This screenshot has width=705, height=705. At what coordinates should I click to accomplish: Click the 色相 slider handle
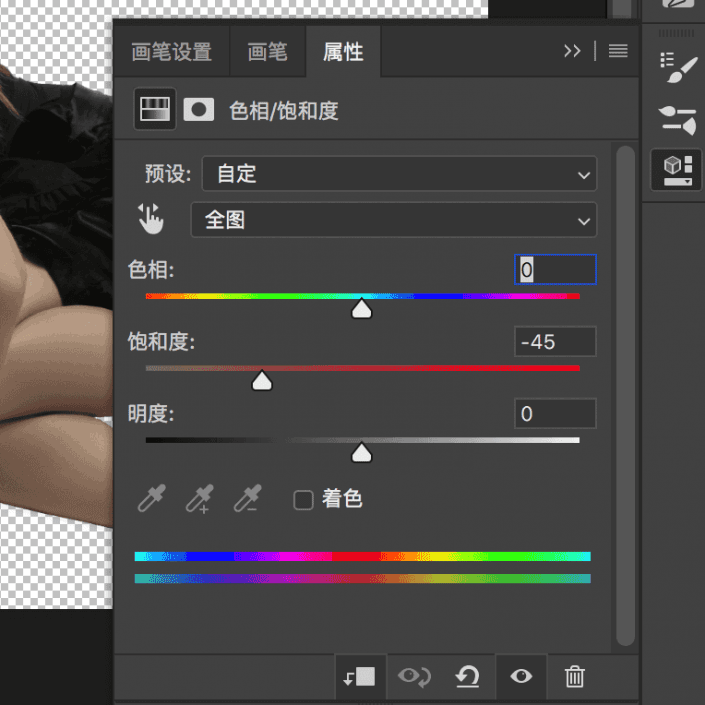tap(361, 308)
